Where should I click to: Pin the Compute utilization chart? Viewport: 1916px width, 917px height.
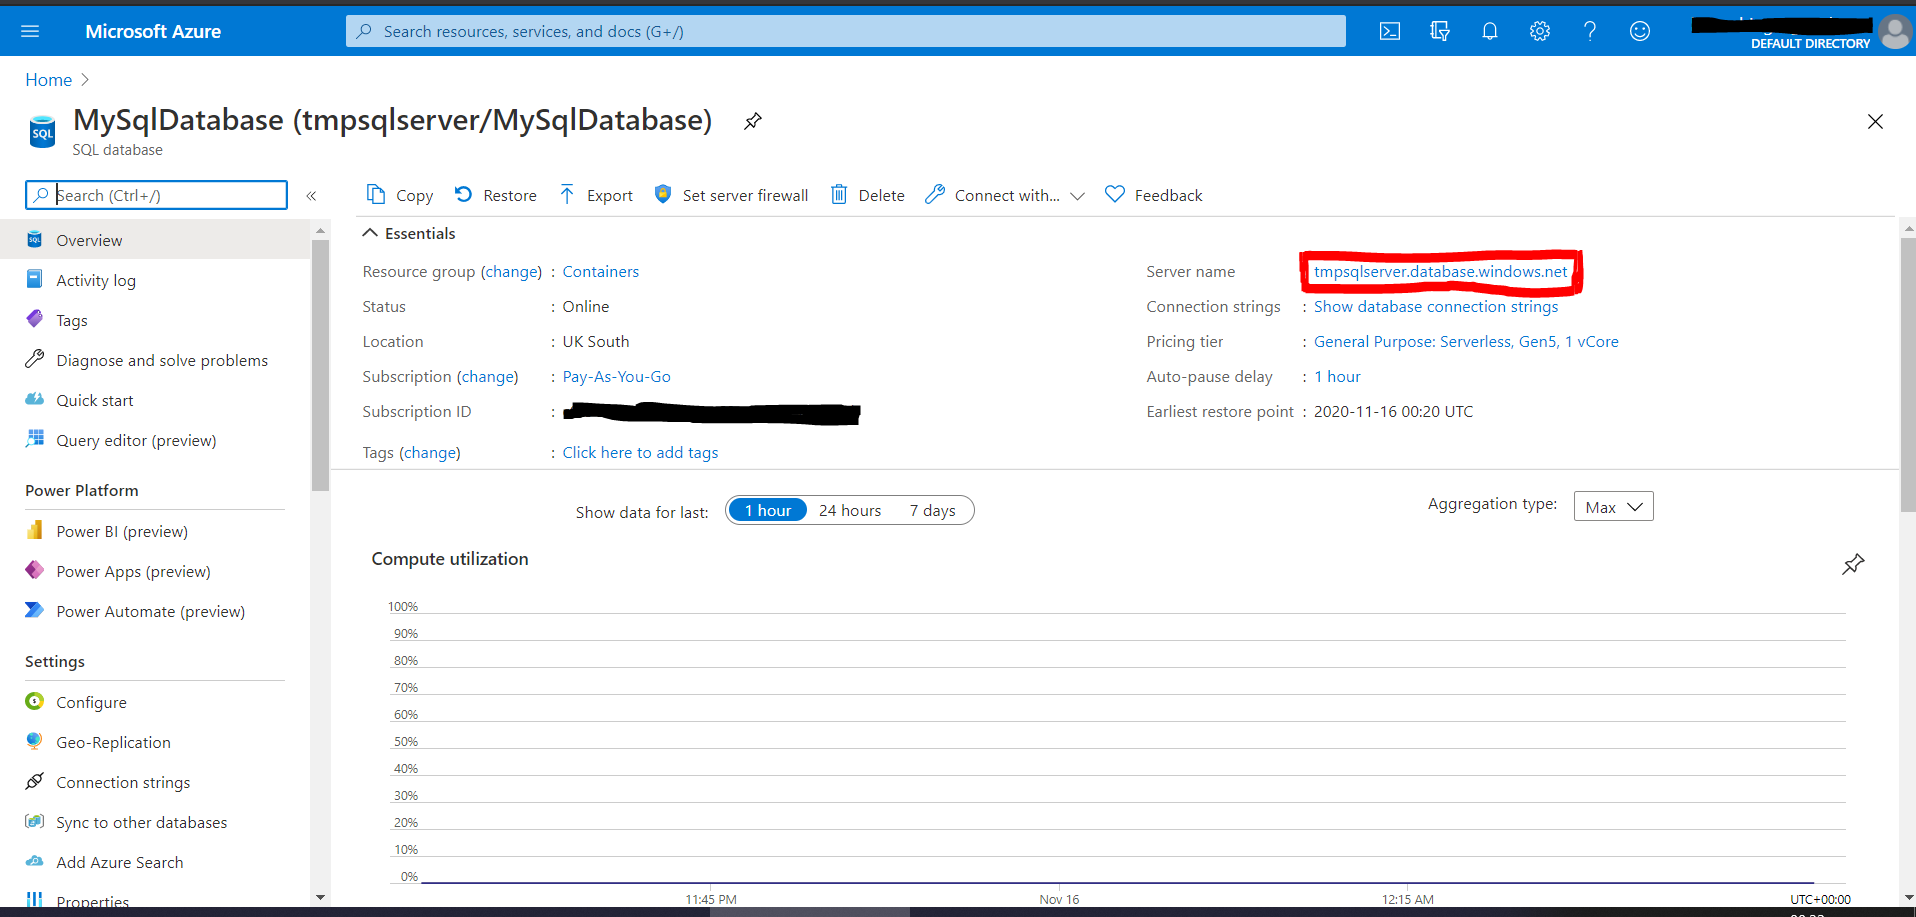coord(1852,564)
